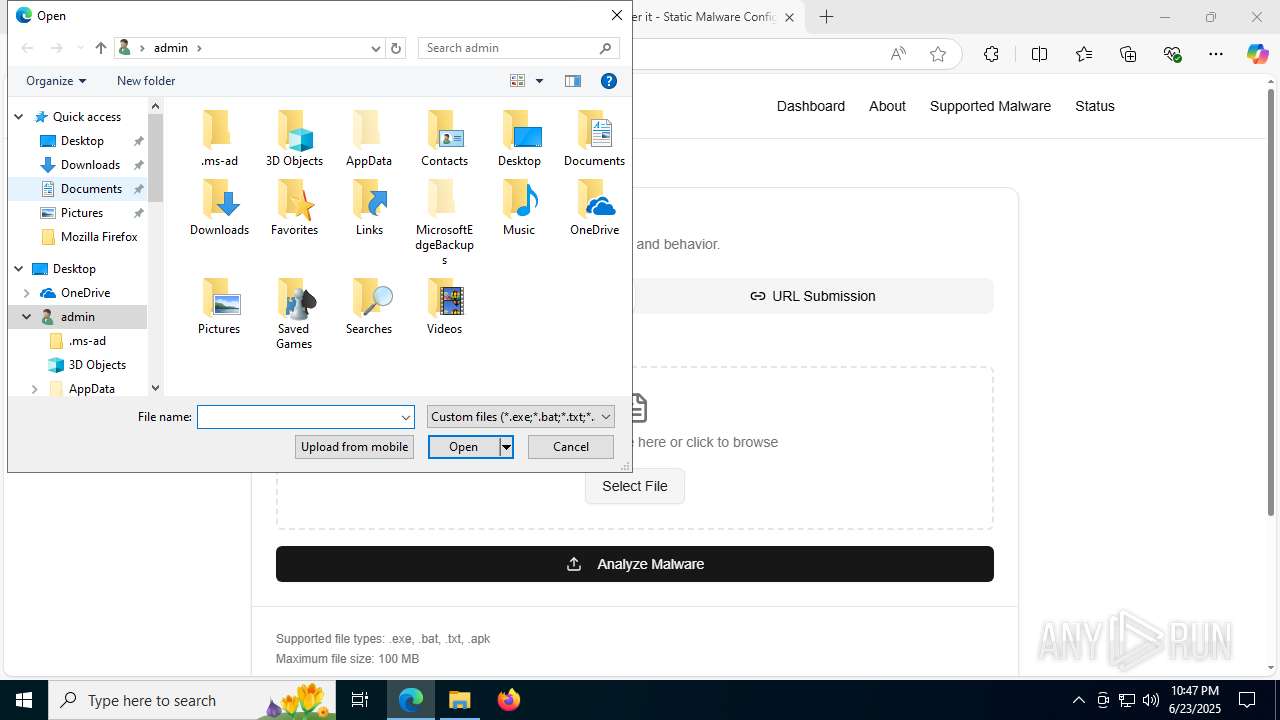
Task: Click the Help question mark icon
Action: tap(608, 81)
